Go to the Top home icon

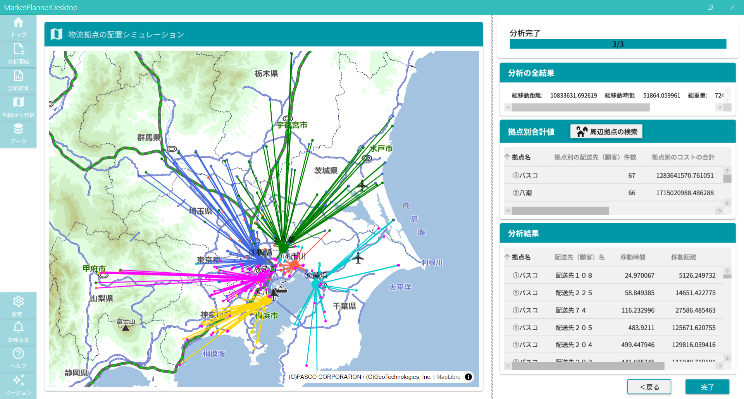click(x=18, y=28)
